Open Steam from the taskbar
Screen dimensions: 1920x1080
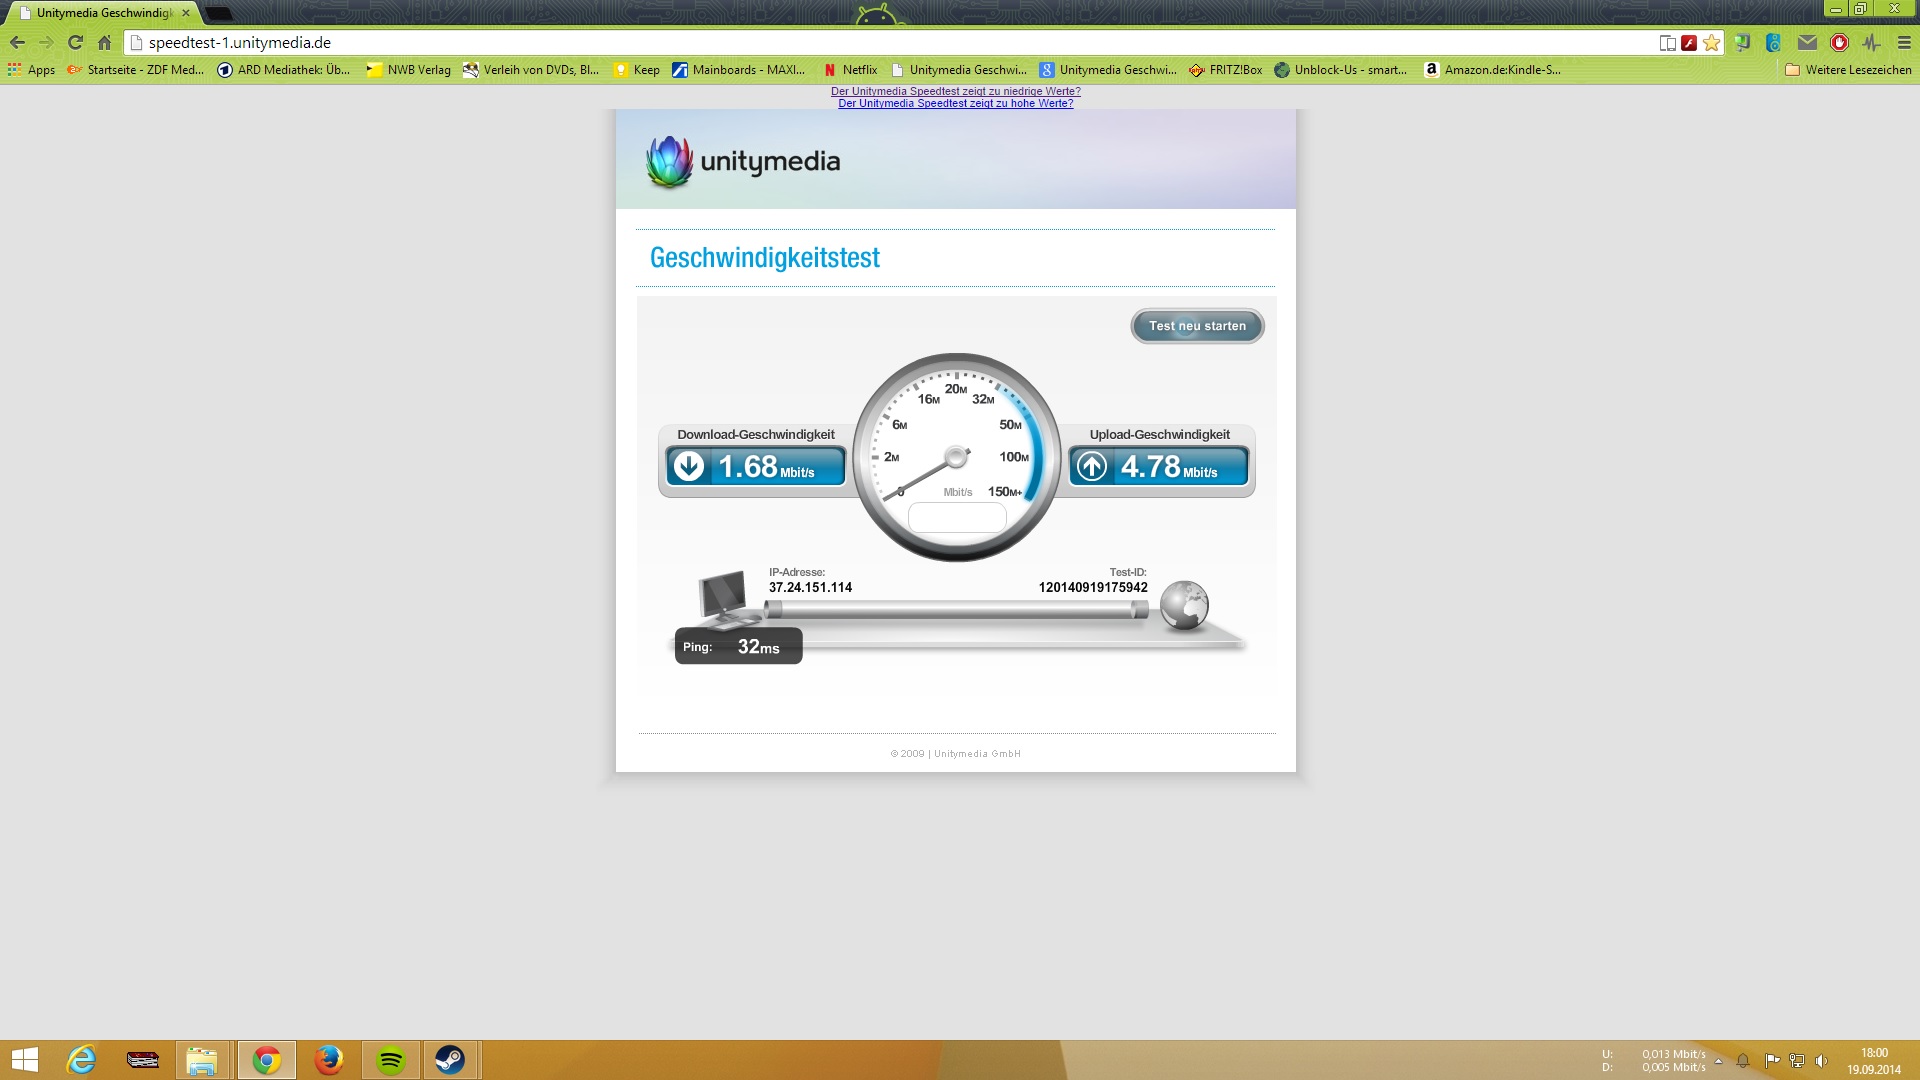pyautogui.click(x=450, y=1060)
